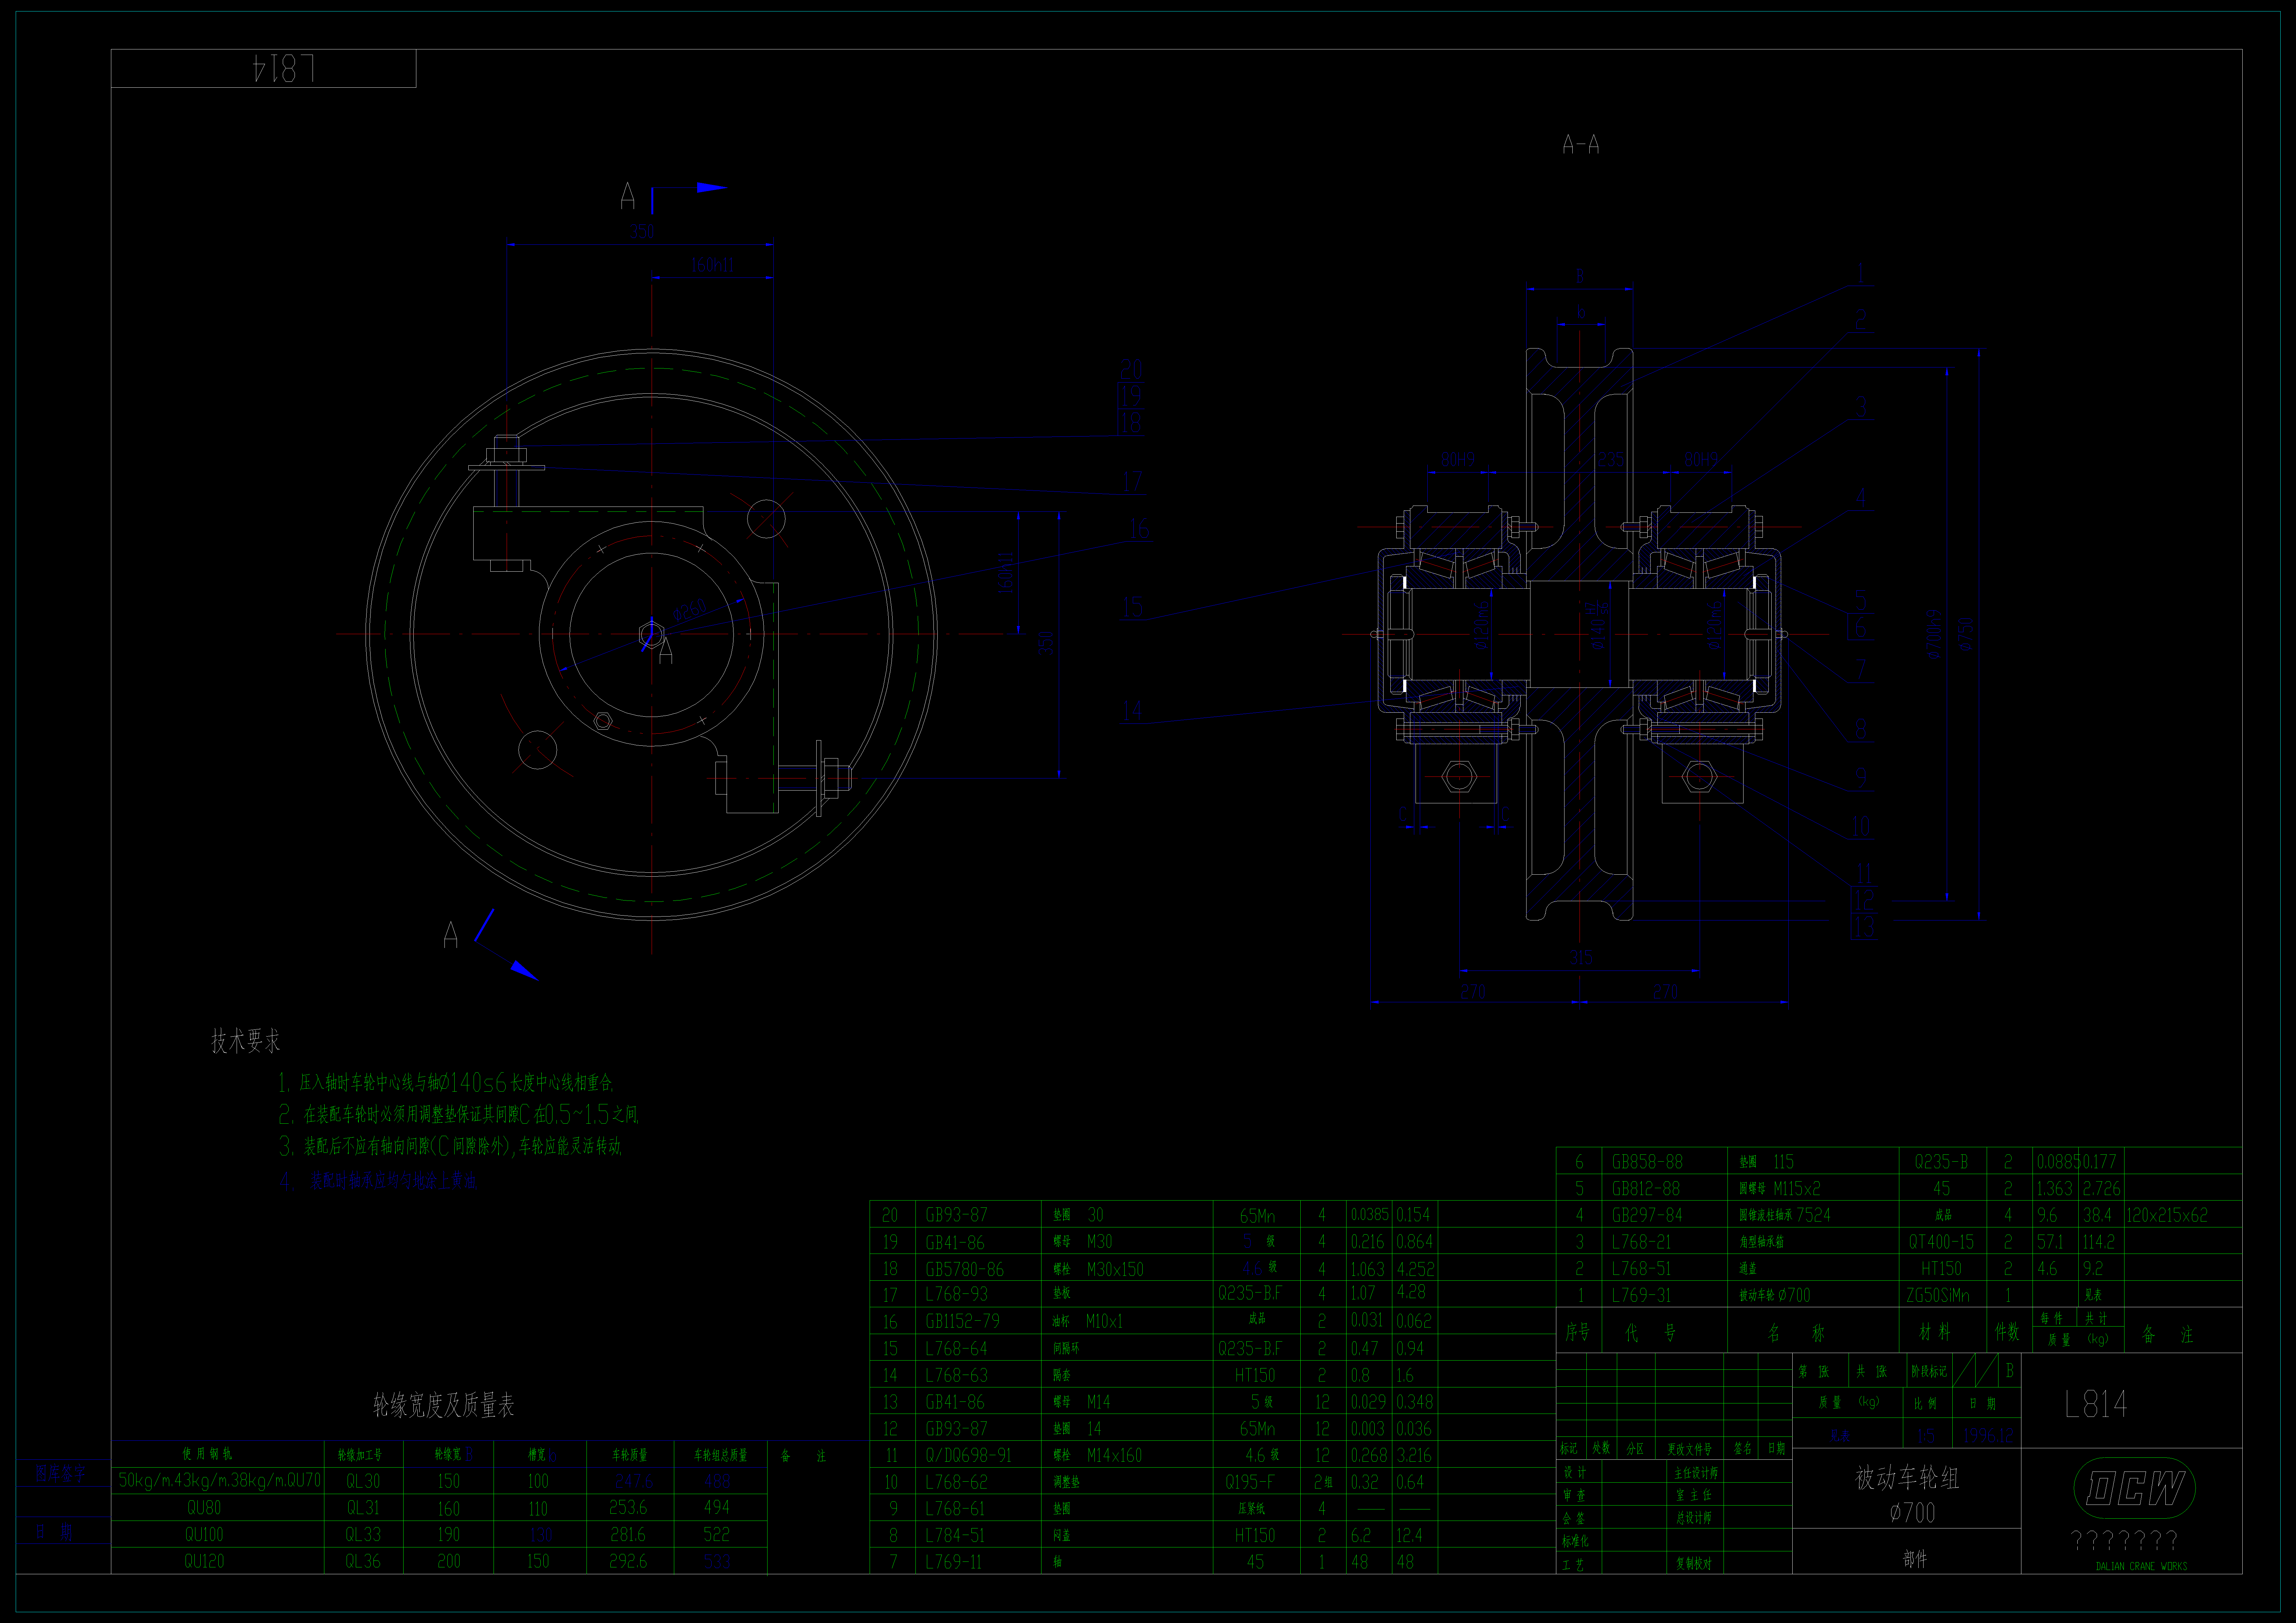Select bolt size M30x150

tap(1115, 1269)
